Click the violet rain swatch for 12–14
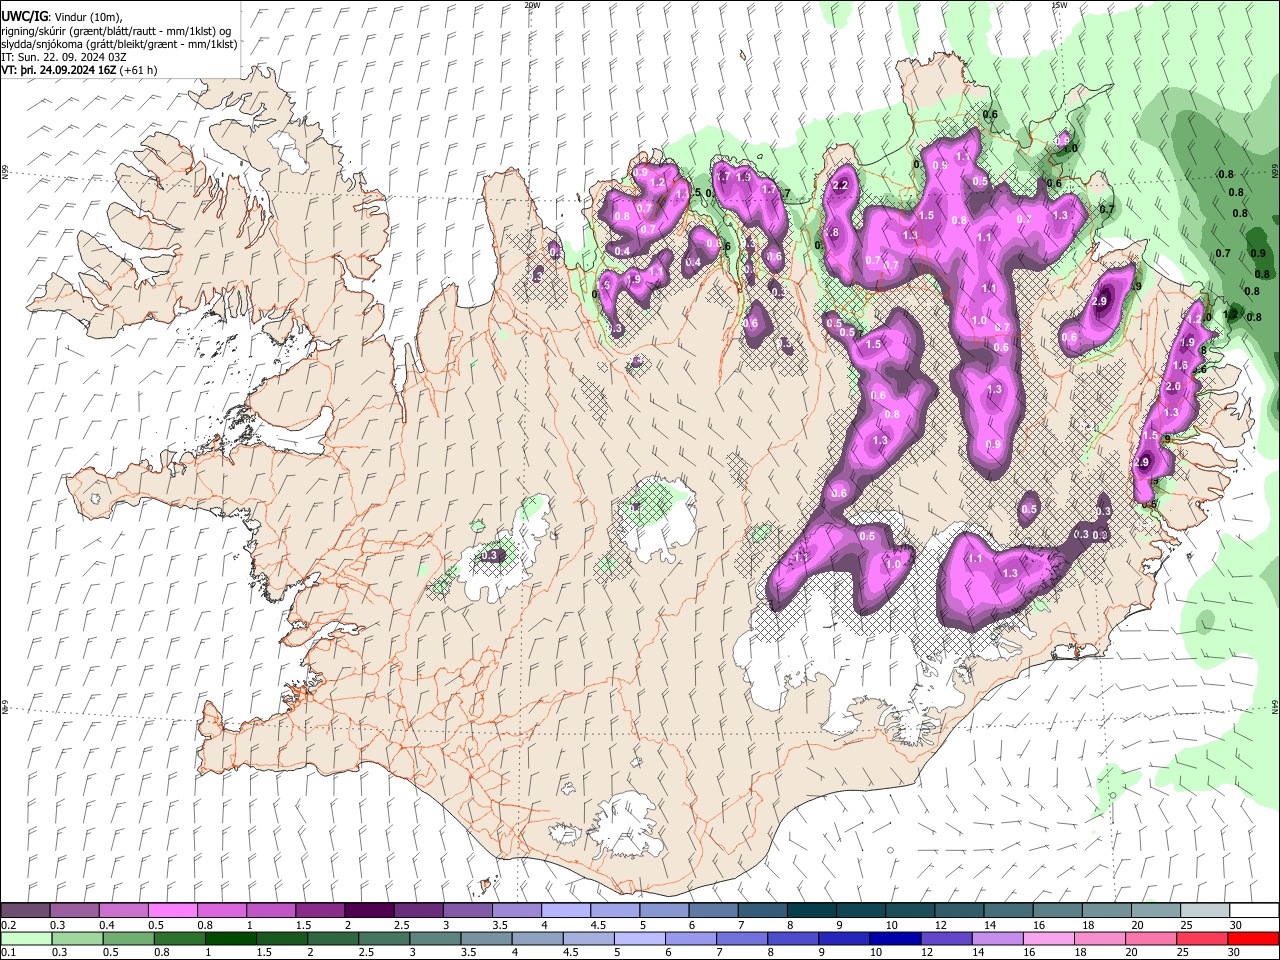 tap(946, 938)
